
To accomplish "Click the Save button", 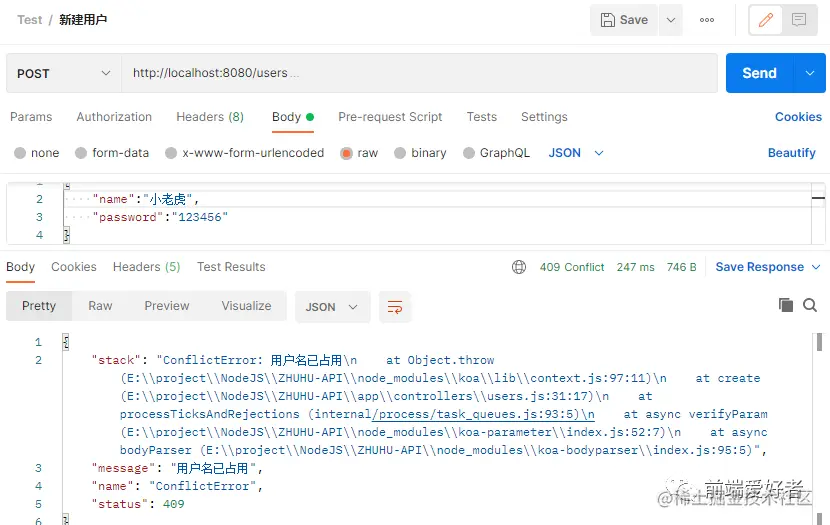I will [624, 20].
